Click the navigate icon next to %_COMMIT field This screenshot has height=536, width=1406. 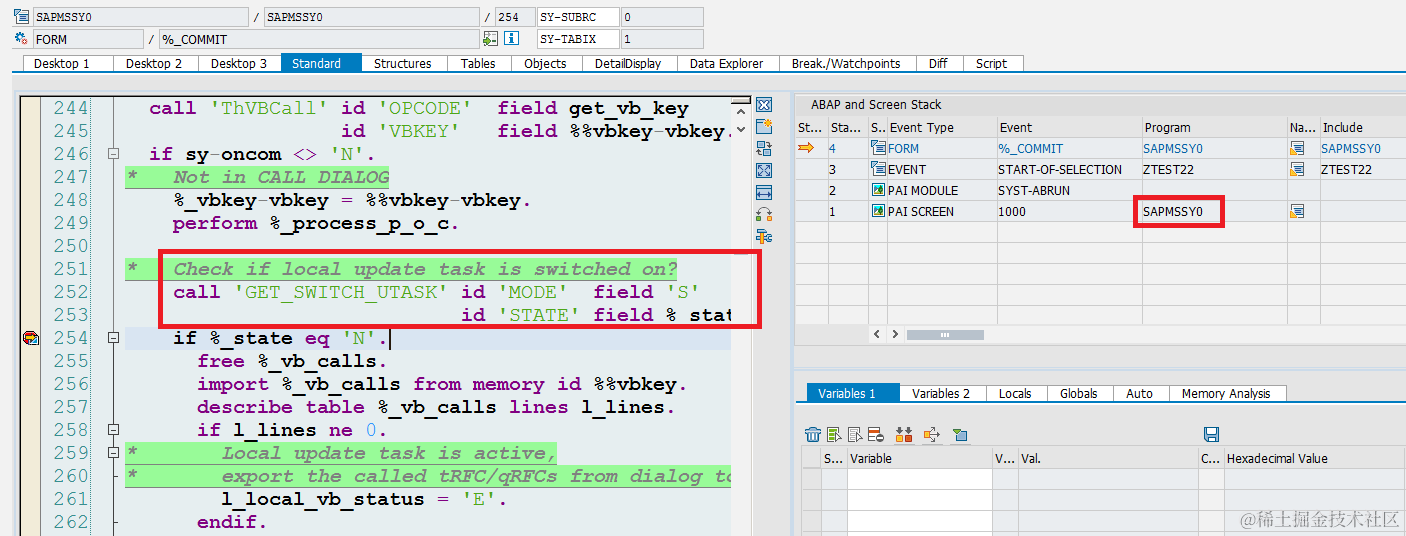click(490, 39)
